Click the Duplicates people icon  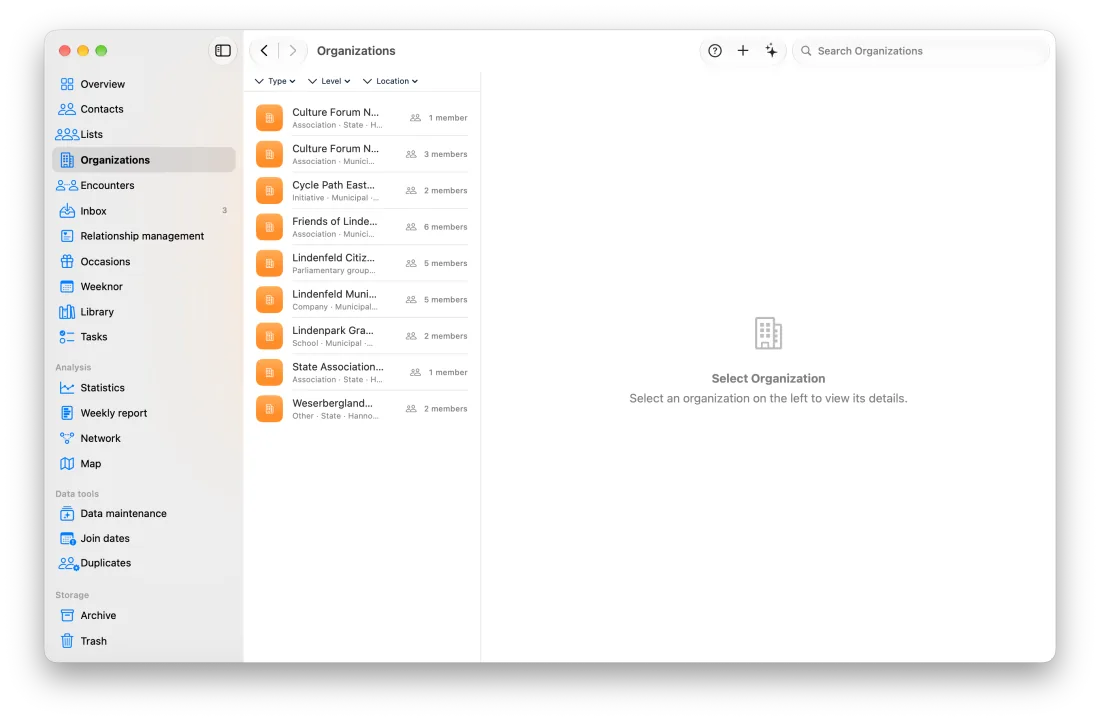click(x=68, y=563)
